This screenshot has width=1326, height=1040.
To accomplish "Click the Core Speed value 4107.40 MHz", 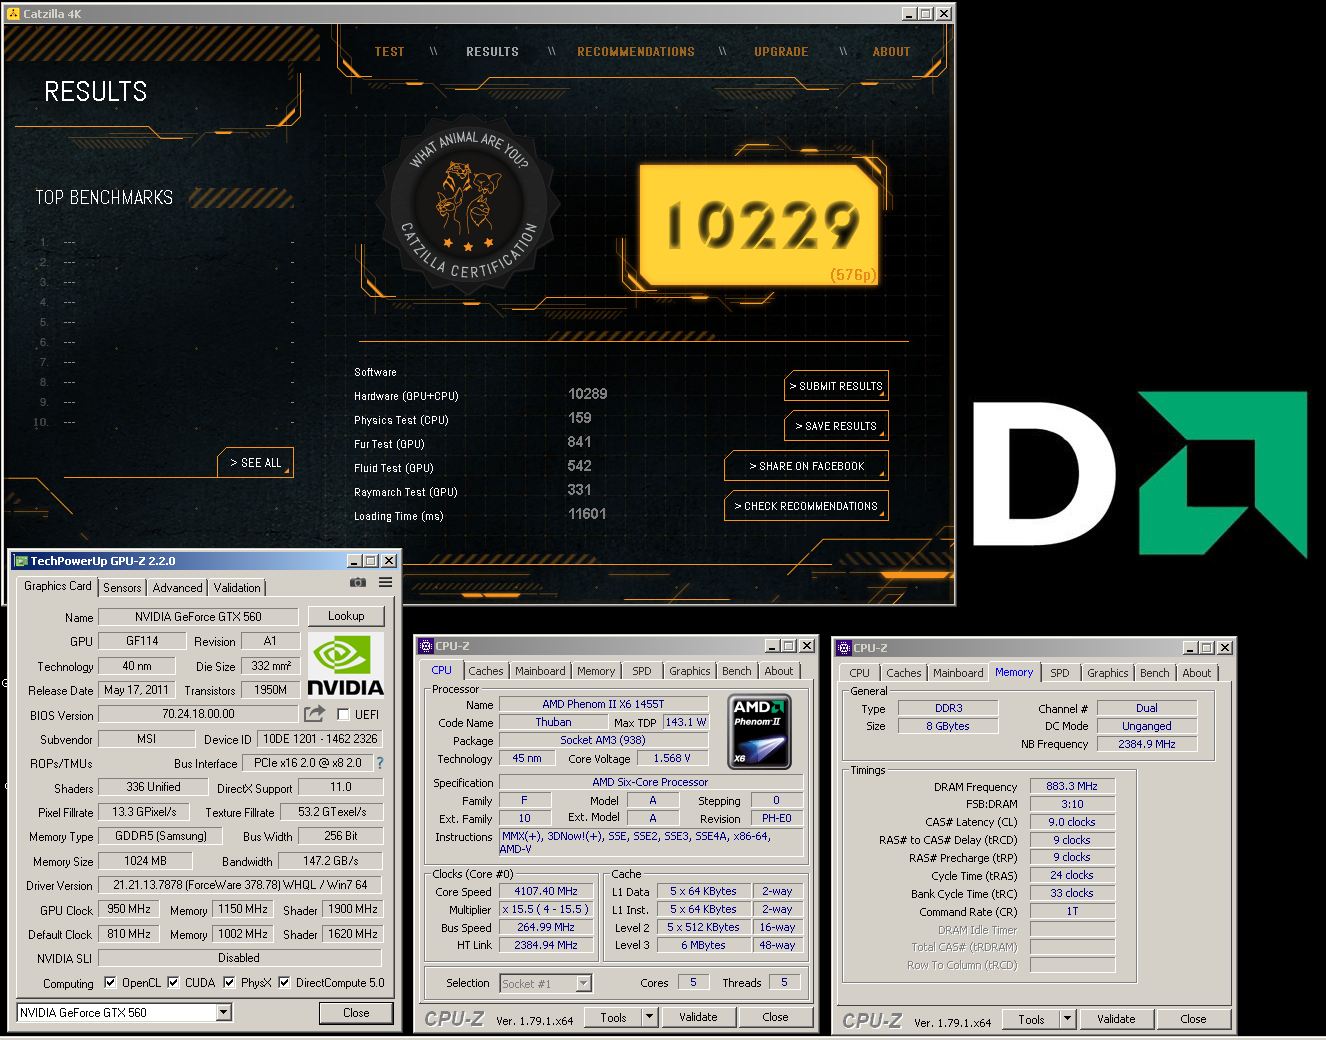I will [x=546, y=891].
